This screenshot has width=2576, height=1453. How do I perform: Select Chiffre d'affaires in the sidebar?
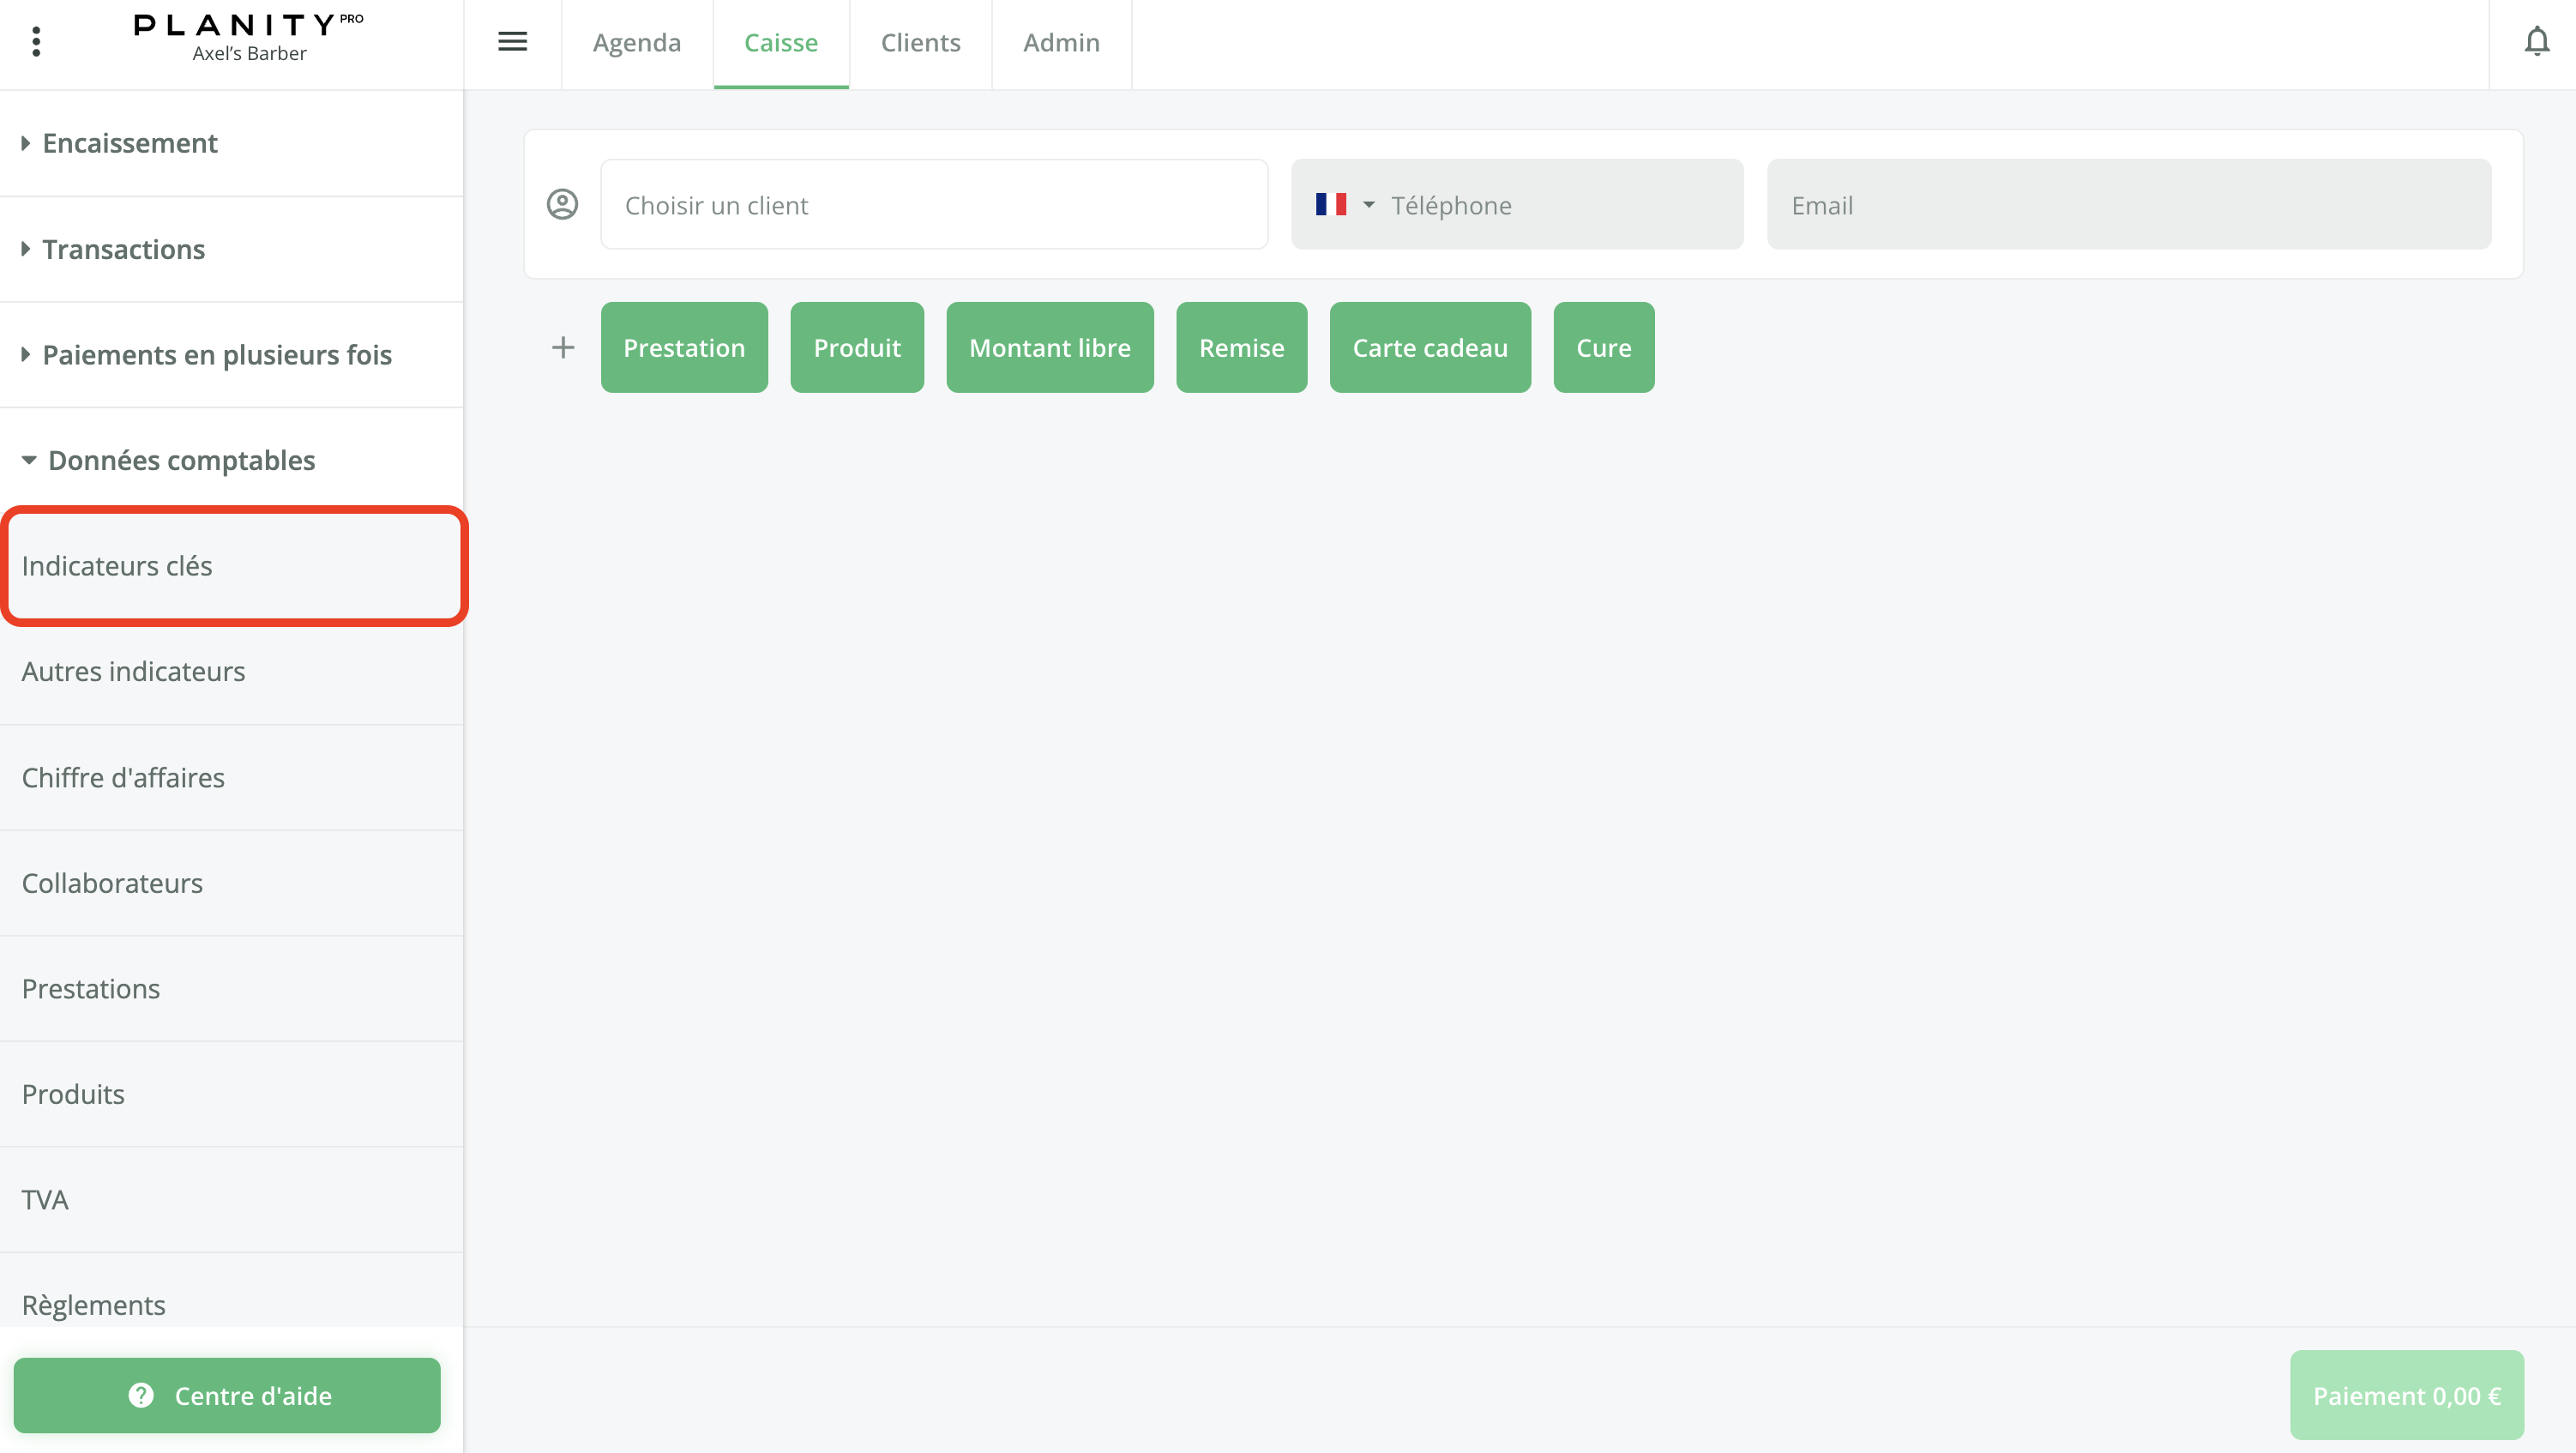123,777
